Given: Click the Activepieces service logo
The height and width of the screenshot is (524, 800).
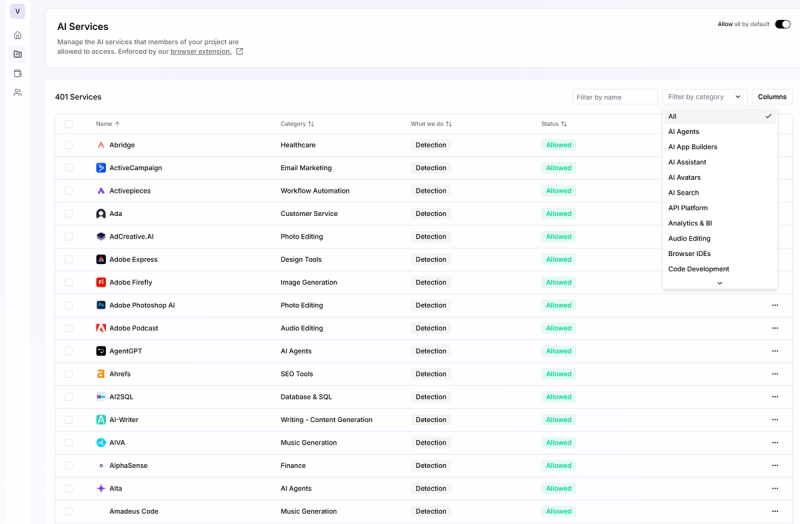Looking at the screenshot, I should tap(101, 191).
